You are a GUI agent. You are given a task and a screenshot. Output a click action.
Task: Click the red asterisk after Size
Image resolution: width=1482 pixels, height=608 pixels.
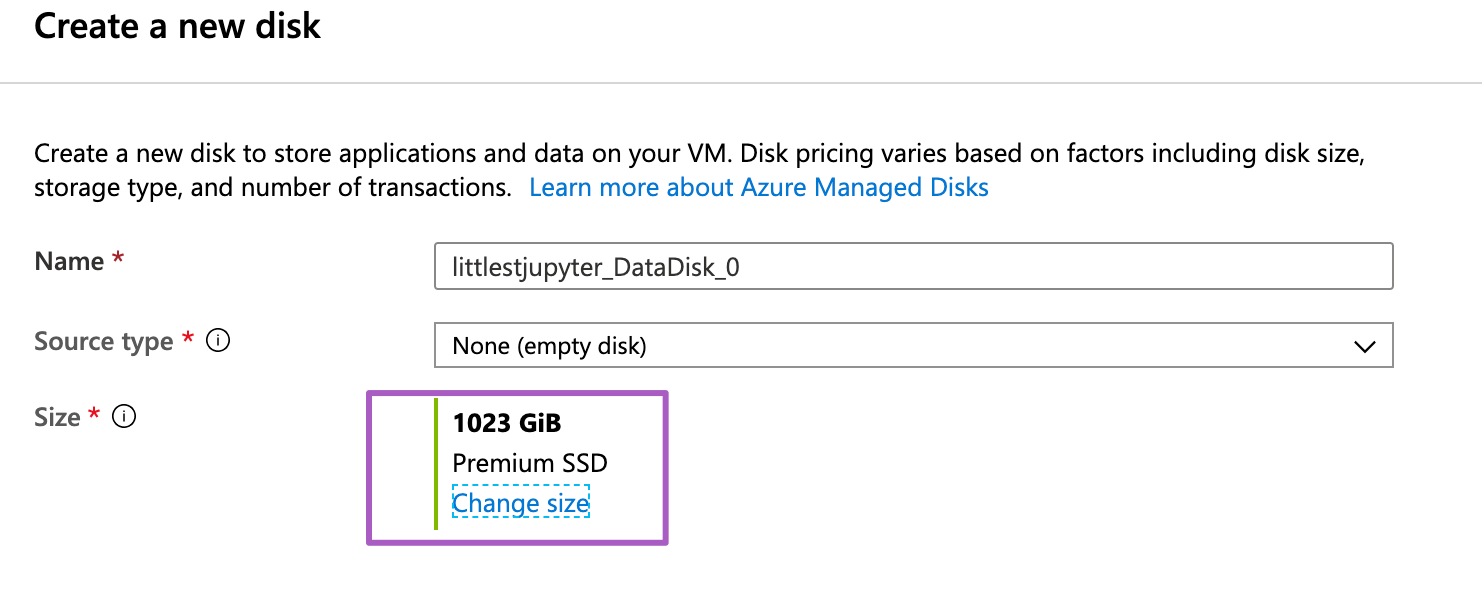pyautogui.click(x=95, y=416)
